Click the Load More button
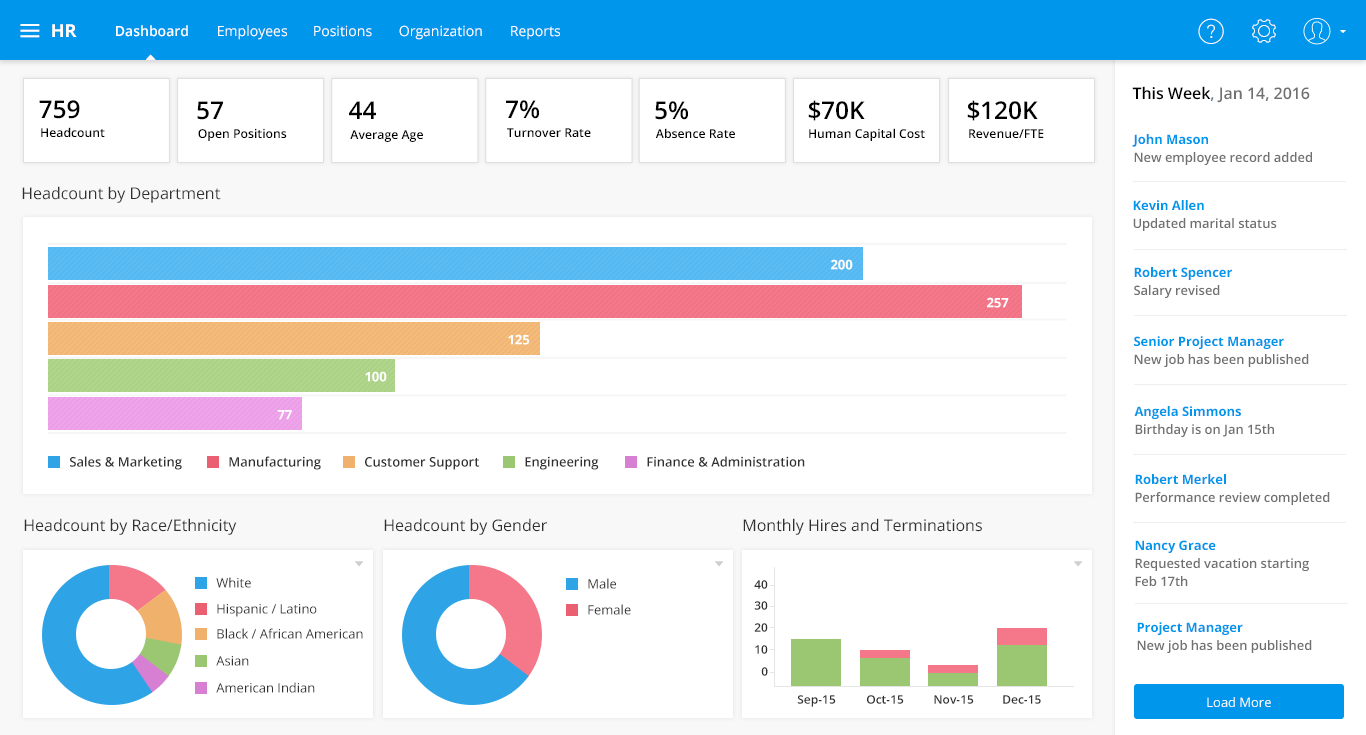The height and width of the screenshot is (735, 1366). pyautogui.click(x=1238, y=702)
